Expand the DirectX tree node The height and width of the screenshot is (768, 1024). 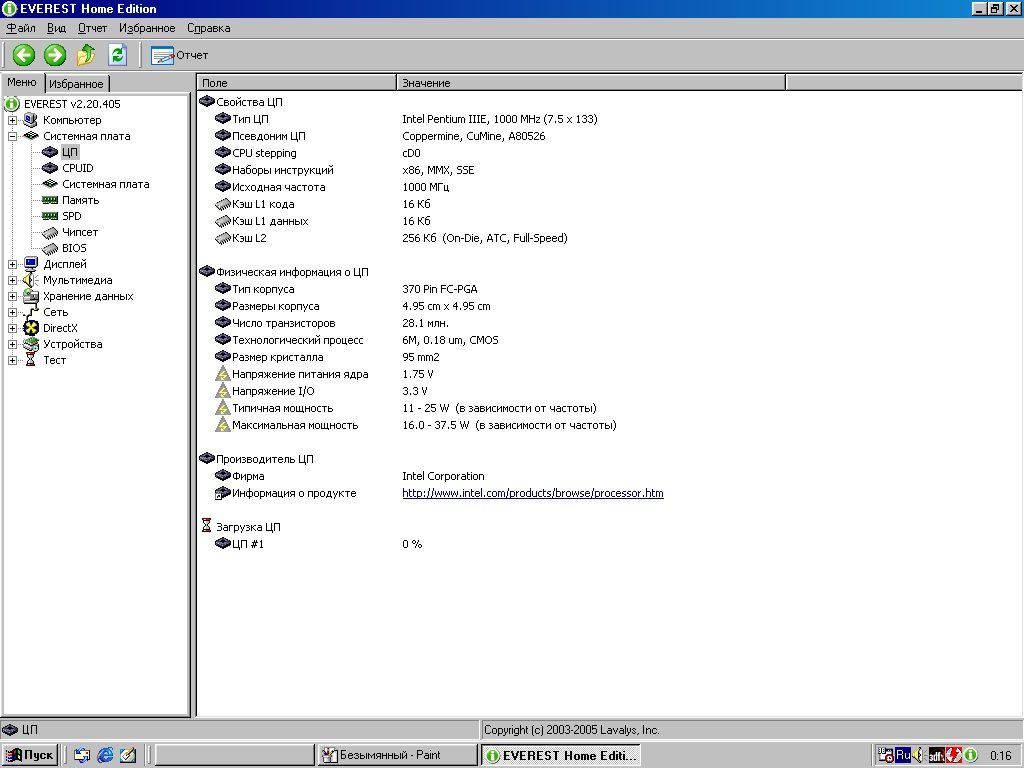coord(12,328)
